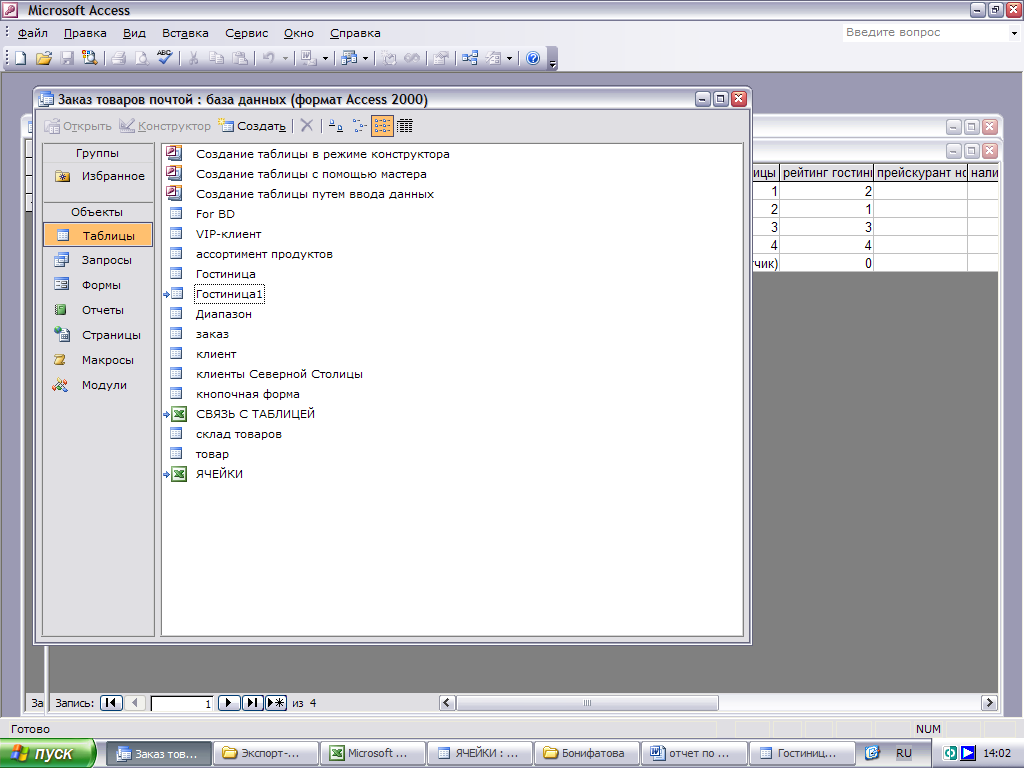
Task: Go to next record button
Action: (x=229, y=703)
